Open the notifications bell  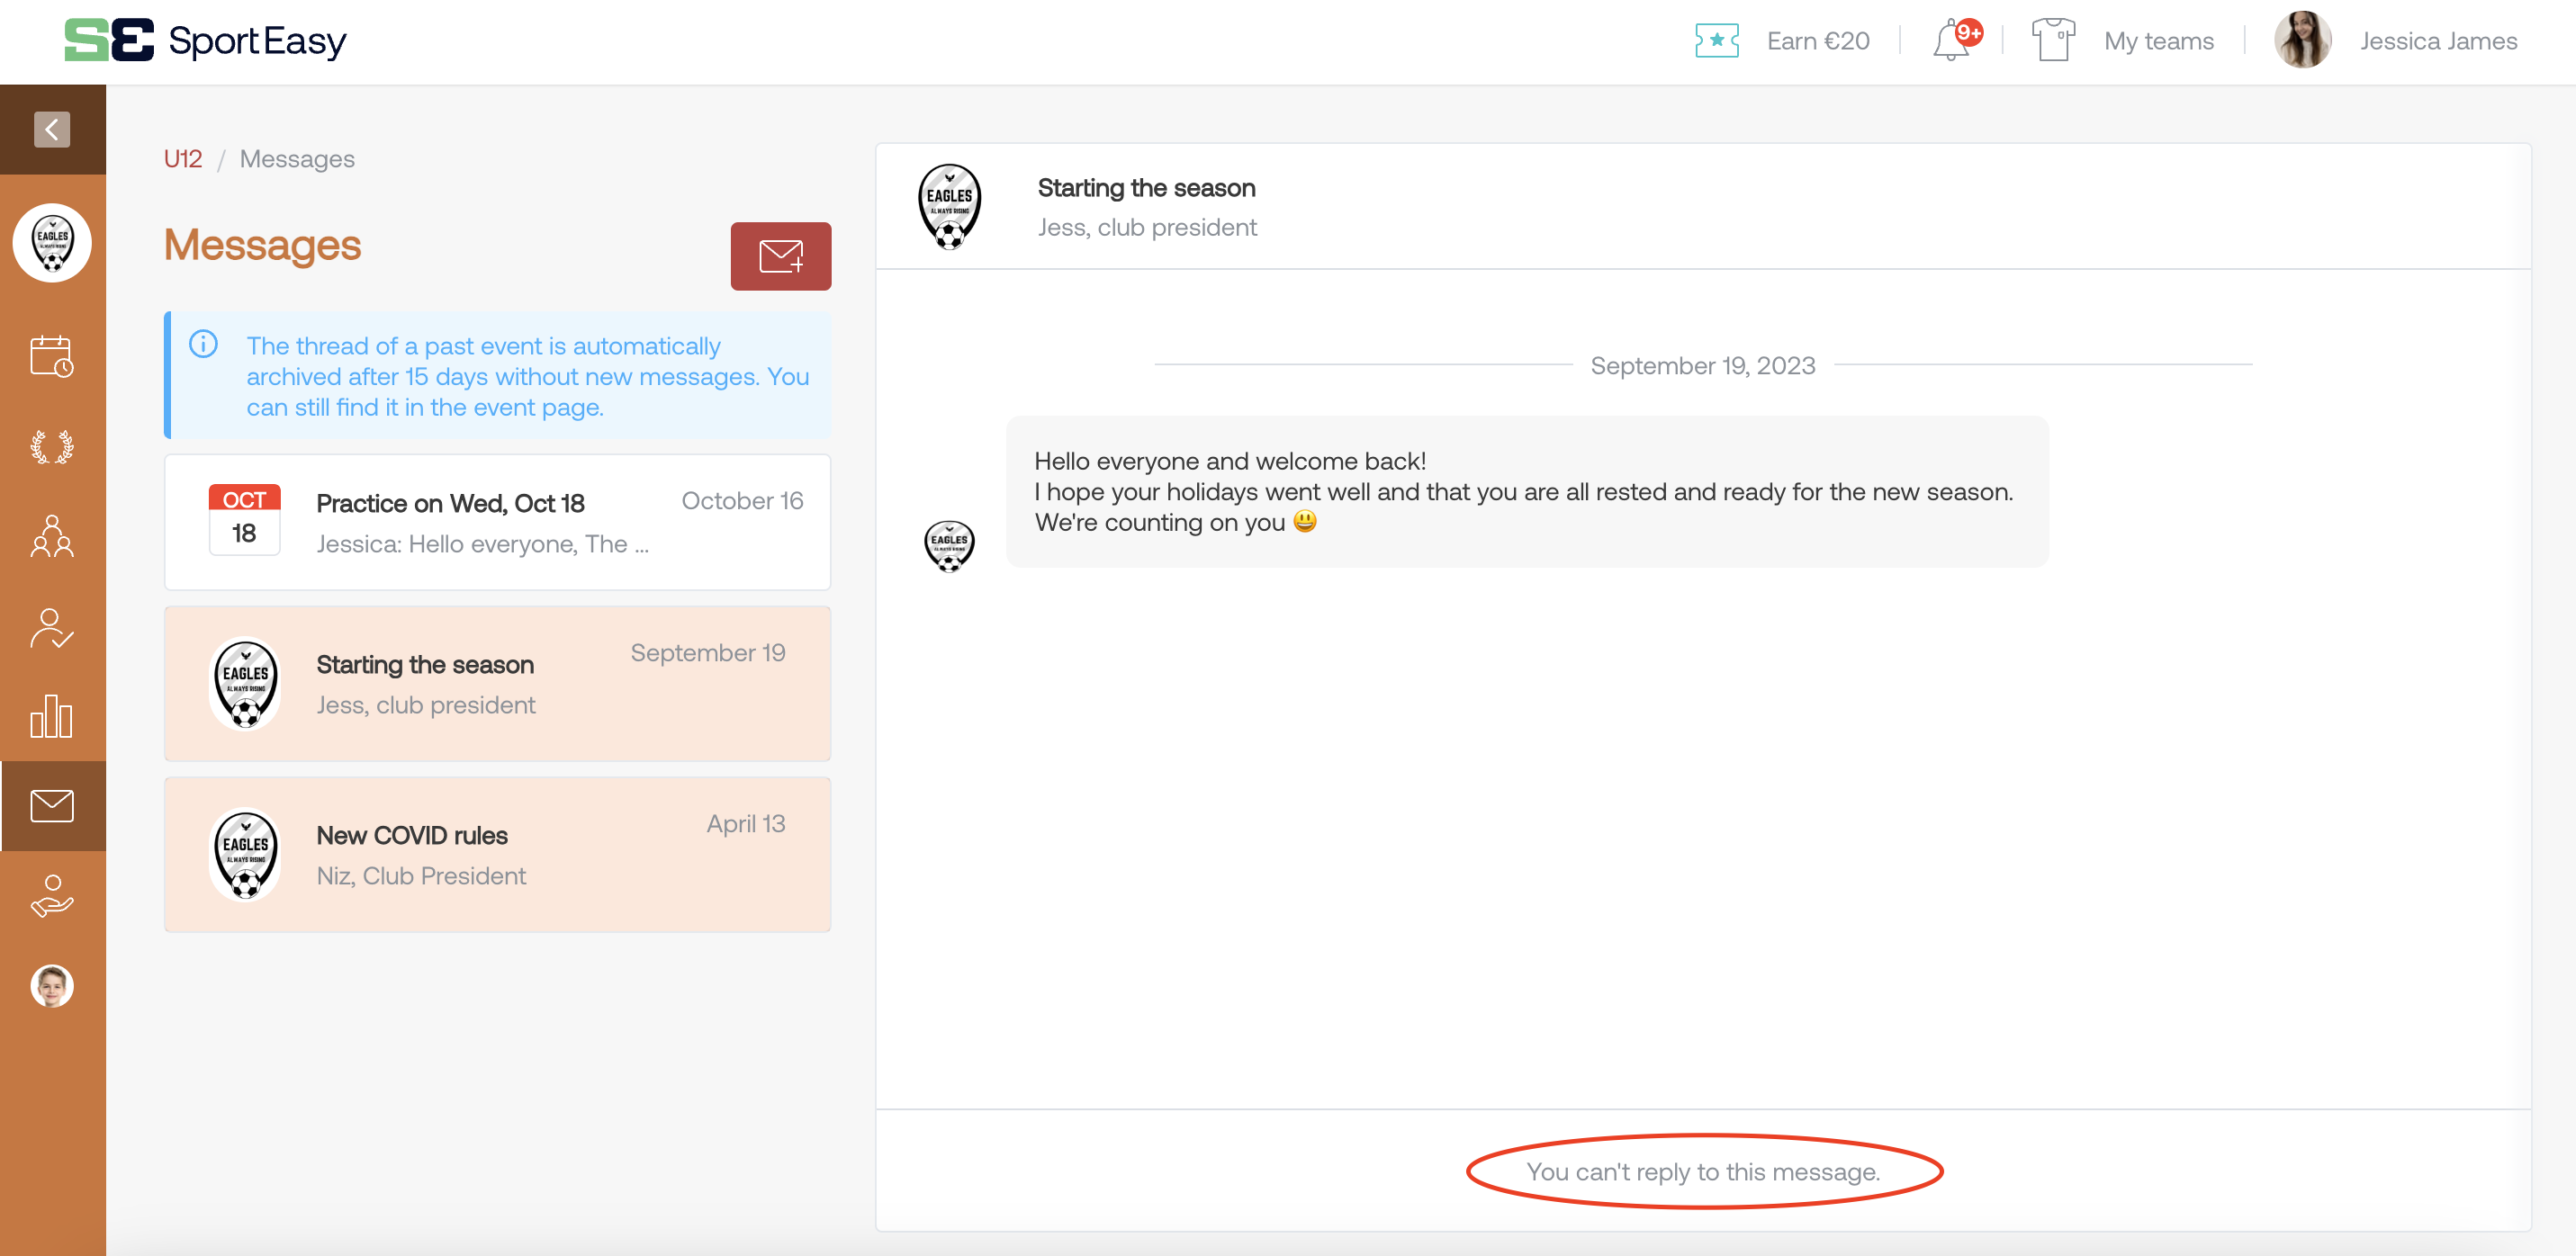point(1952,41)
